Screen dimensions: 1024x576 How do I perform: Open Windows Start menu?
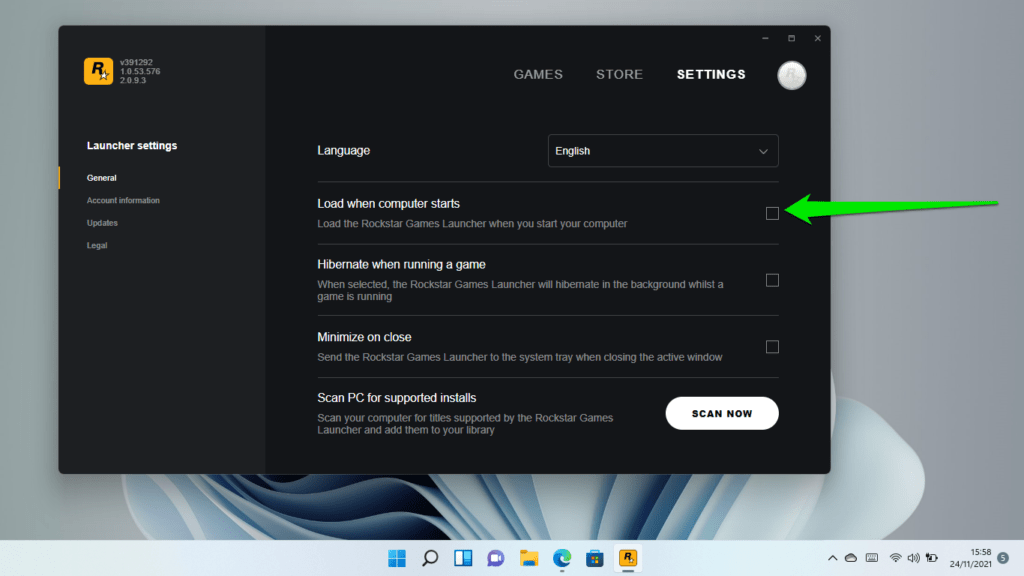396,558
